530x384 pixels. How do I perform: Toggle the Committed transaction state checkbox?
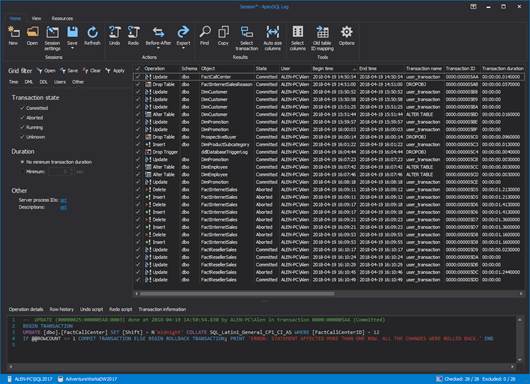point(22,108)
